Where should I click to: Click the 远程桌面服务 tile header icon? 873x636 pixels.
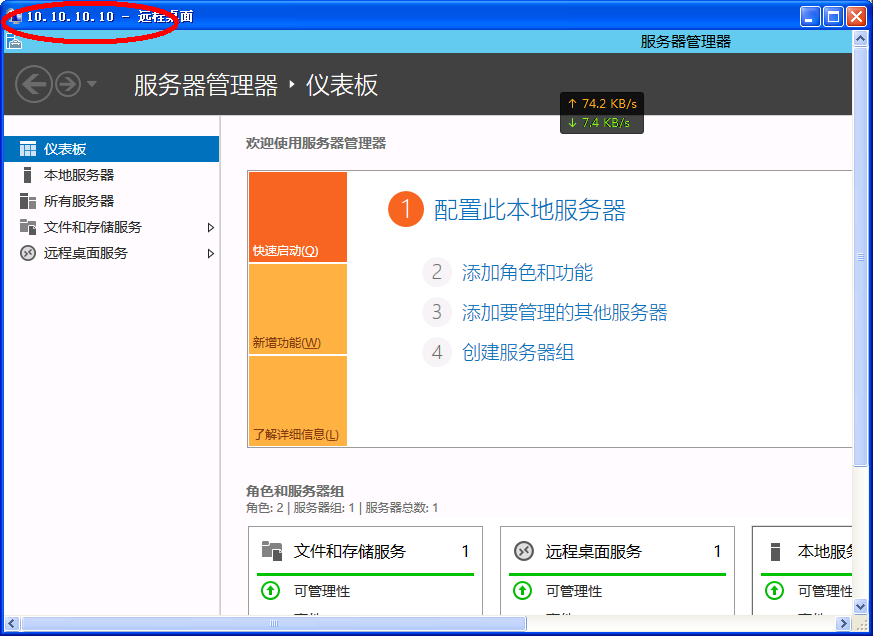coord(523,551)
